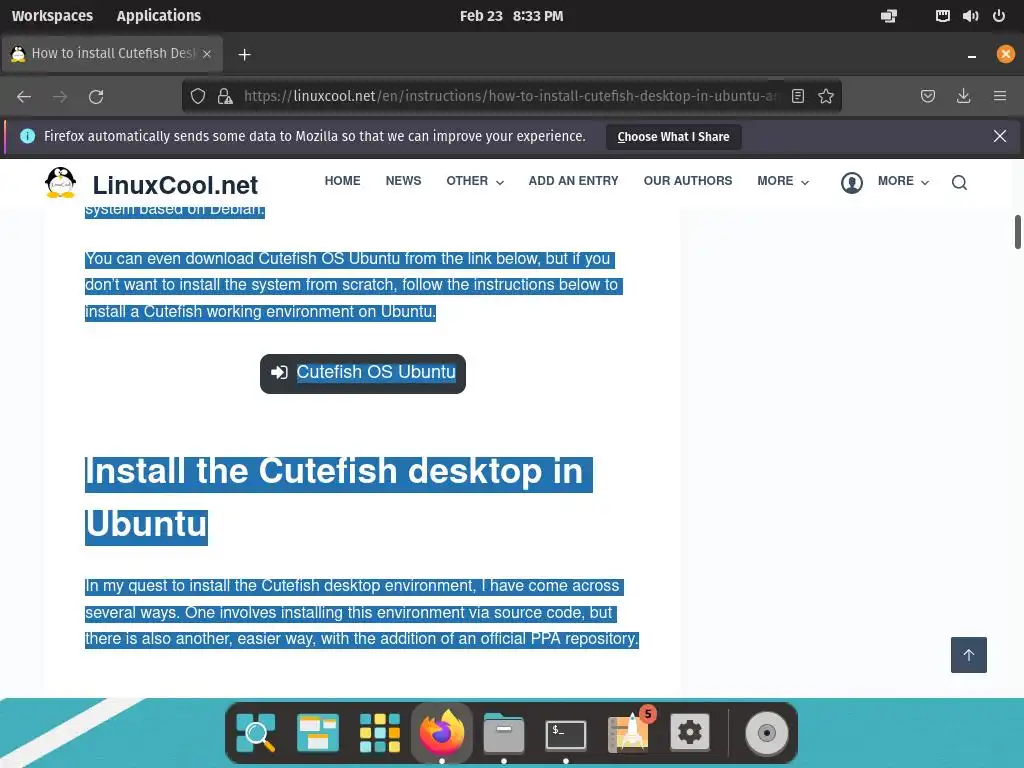Screen dimensions: 1024x768
Task: Click the Choose What I Share button
Action: click(x=673, y=136)
